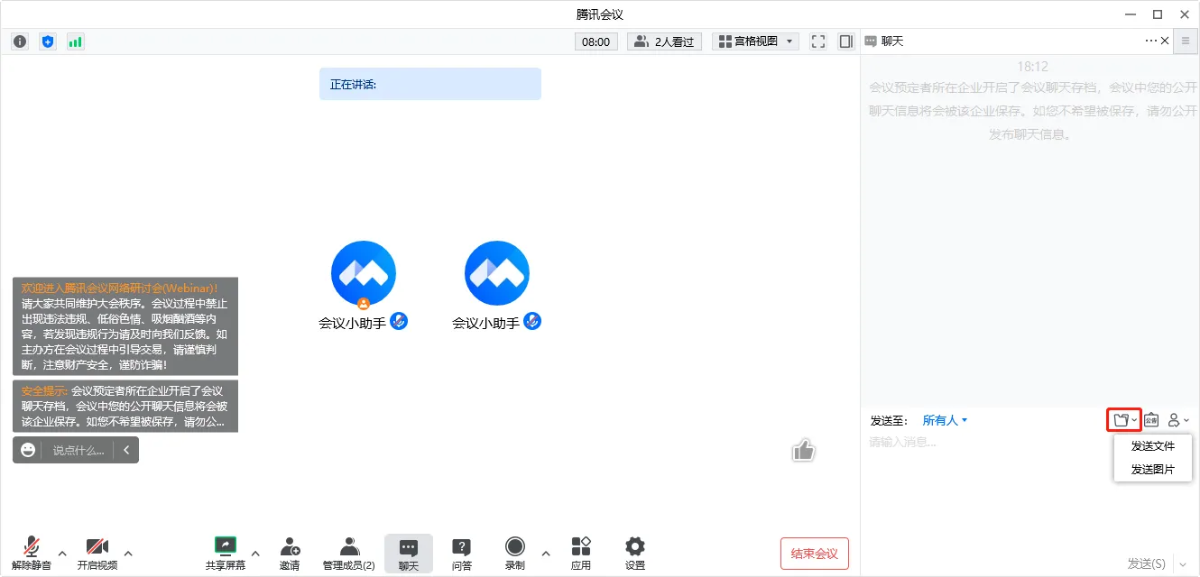The image size is (1200, 577).
Task: Open the 问答 Q&A panel
Action: pyautogui.click(x=461, y=553)
